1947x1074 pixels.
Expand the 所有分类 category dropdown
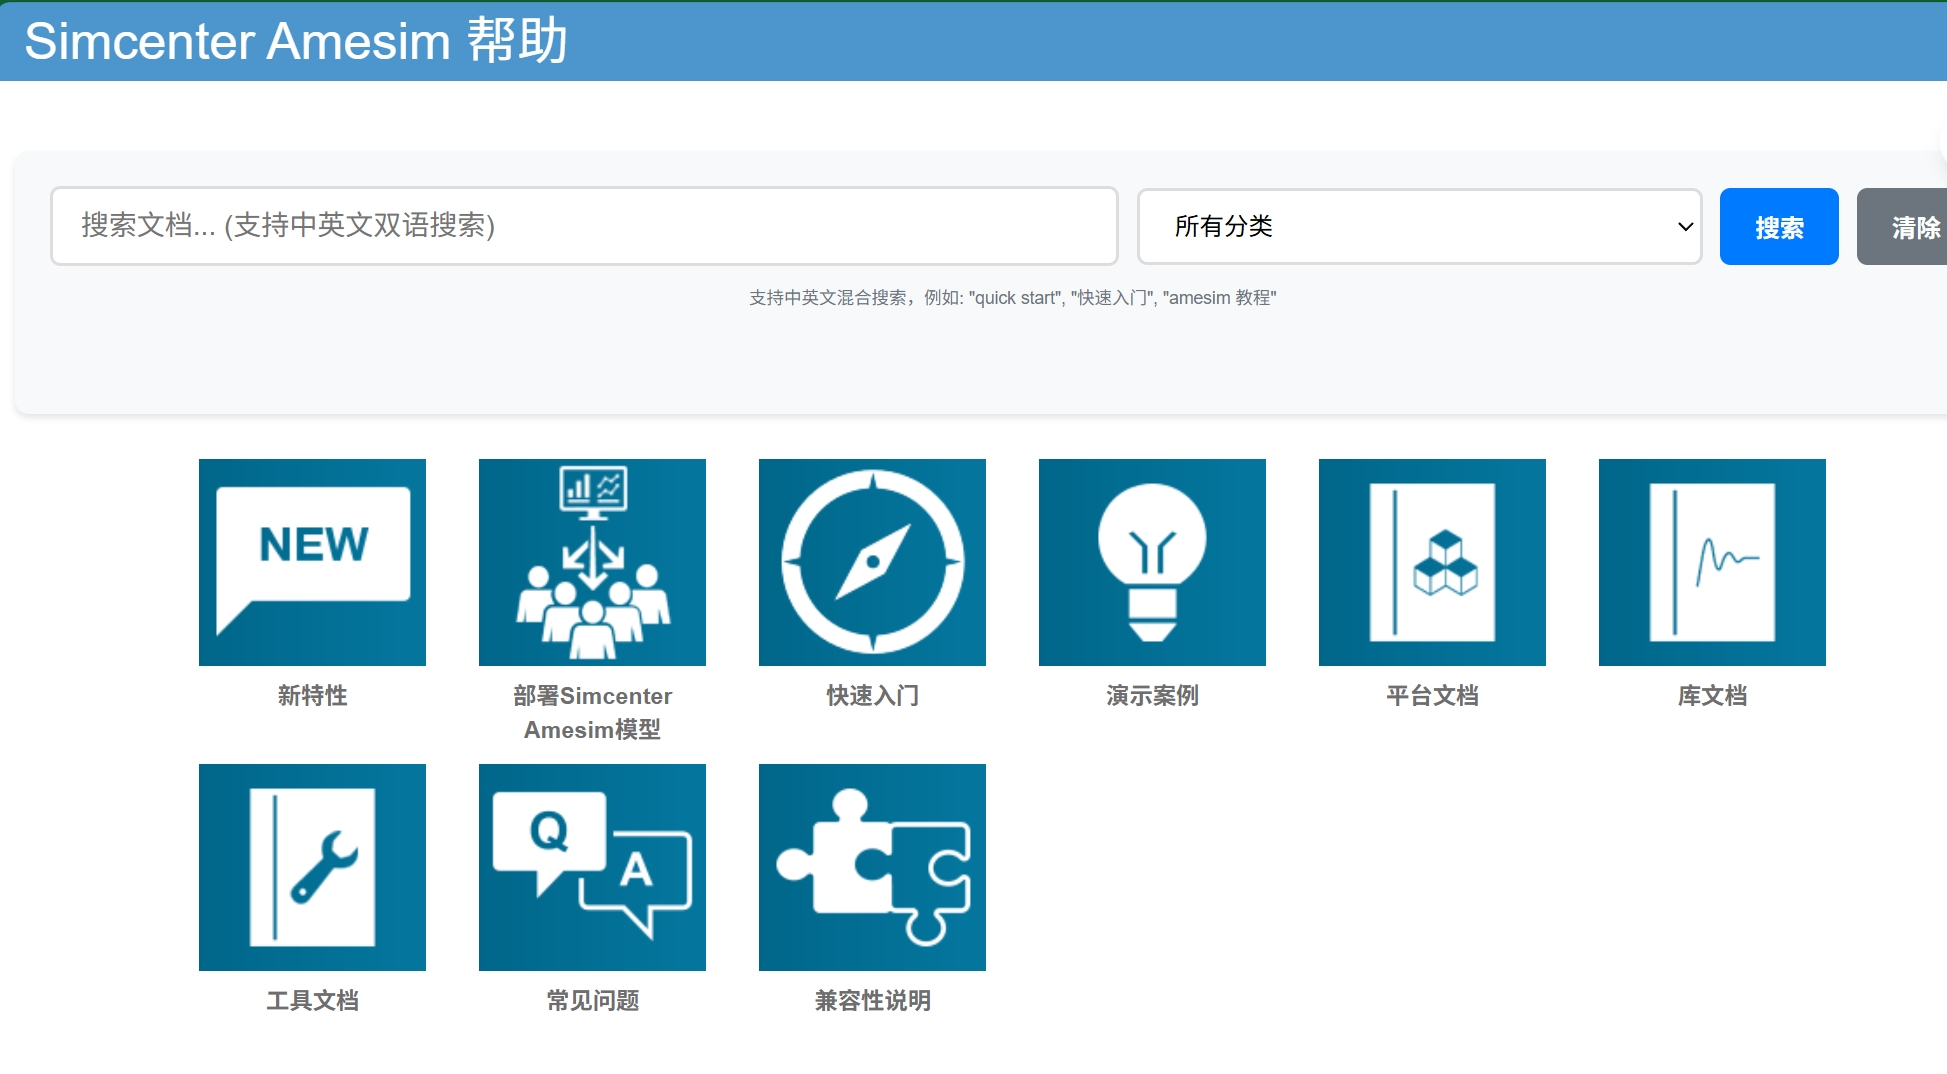point(1419,227)
